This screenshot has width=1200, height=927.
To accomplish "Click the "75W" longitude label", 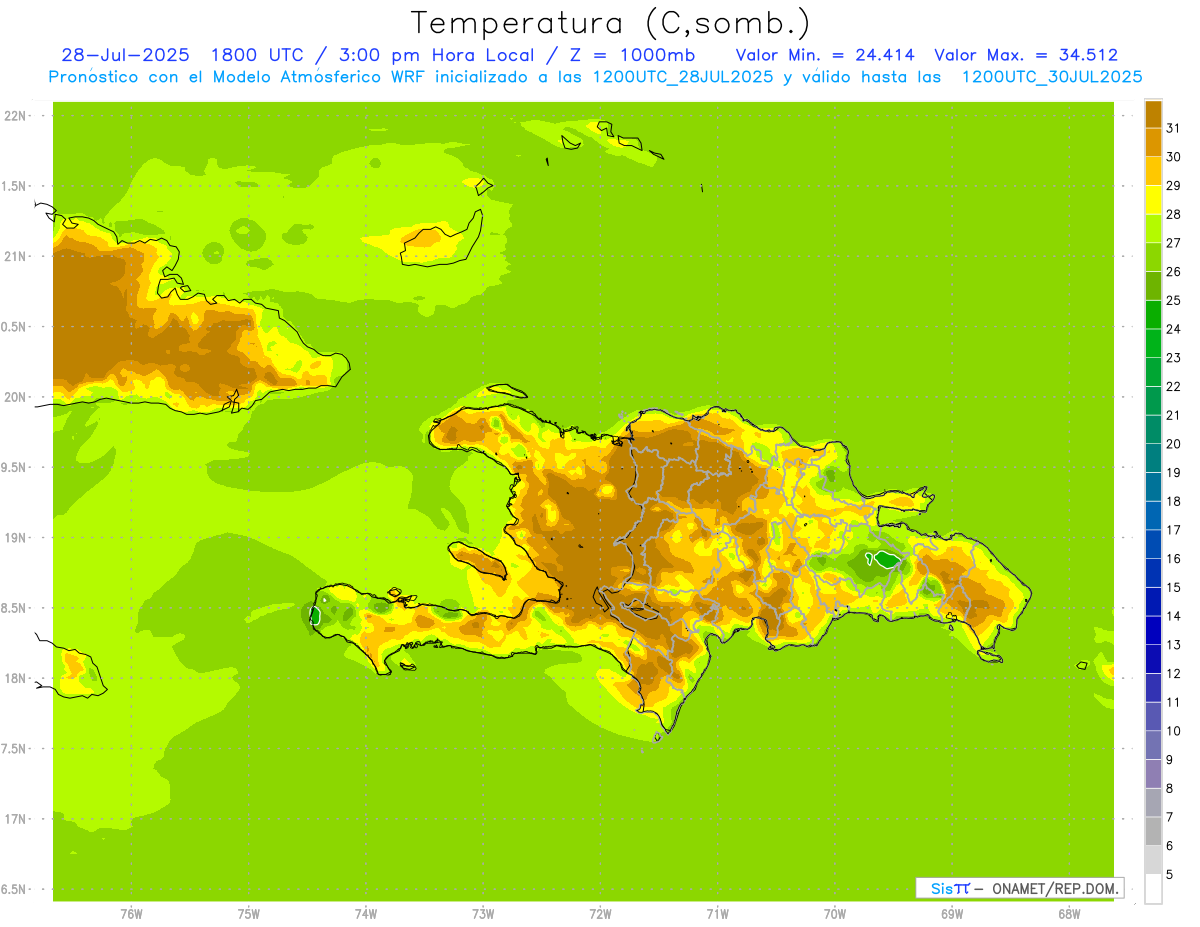I will pyautogui.click(x=249, y=914).
